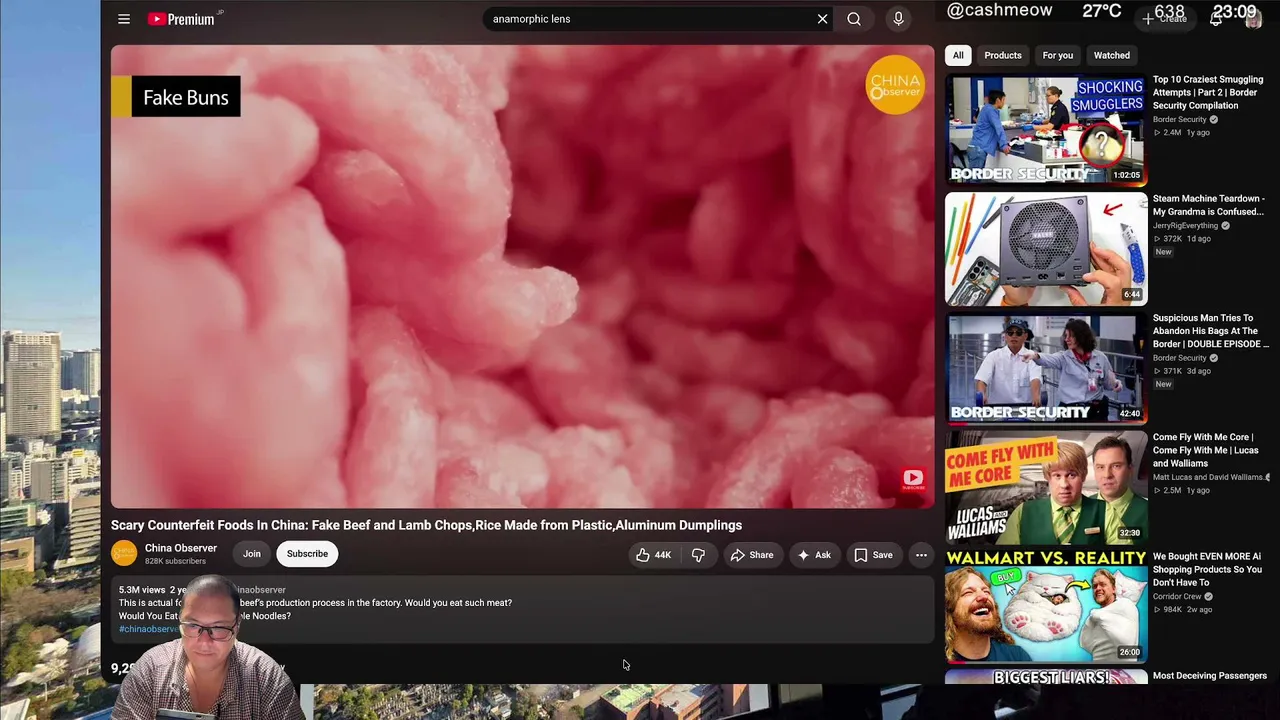Open the Come Fly With Me Core thumbnail
This screenshot has width=1280, height=720.
pyautogui.click(x=1046, y=486)
